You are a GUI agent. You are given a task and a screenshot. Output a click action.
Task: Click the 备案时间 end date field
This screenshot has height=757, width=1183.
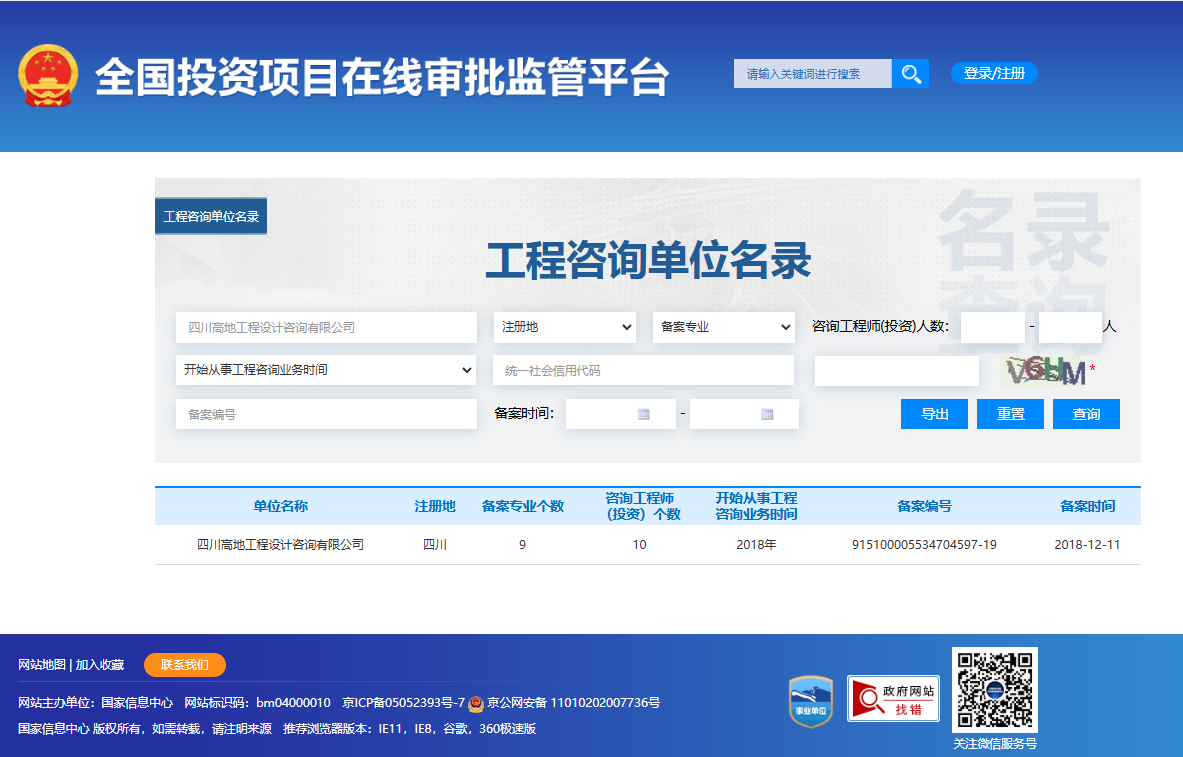point(744,414)
